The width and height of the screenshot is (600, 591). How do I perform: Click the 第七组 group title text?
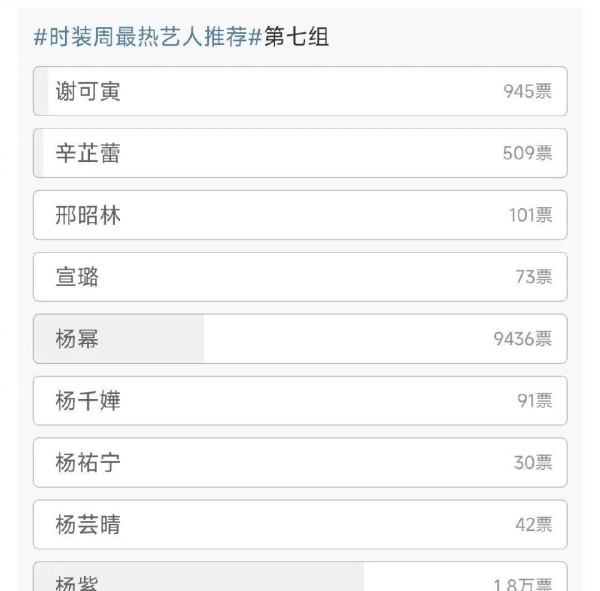pyautogui.click(x=297, y=38)
